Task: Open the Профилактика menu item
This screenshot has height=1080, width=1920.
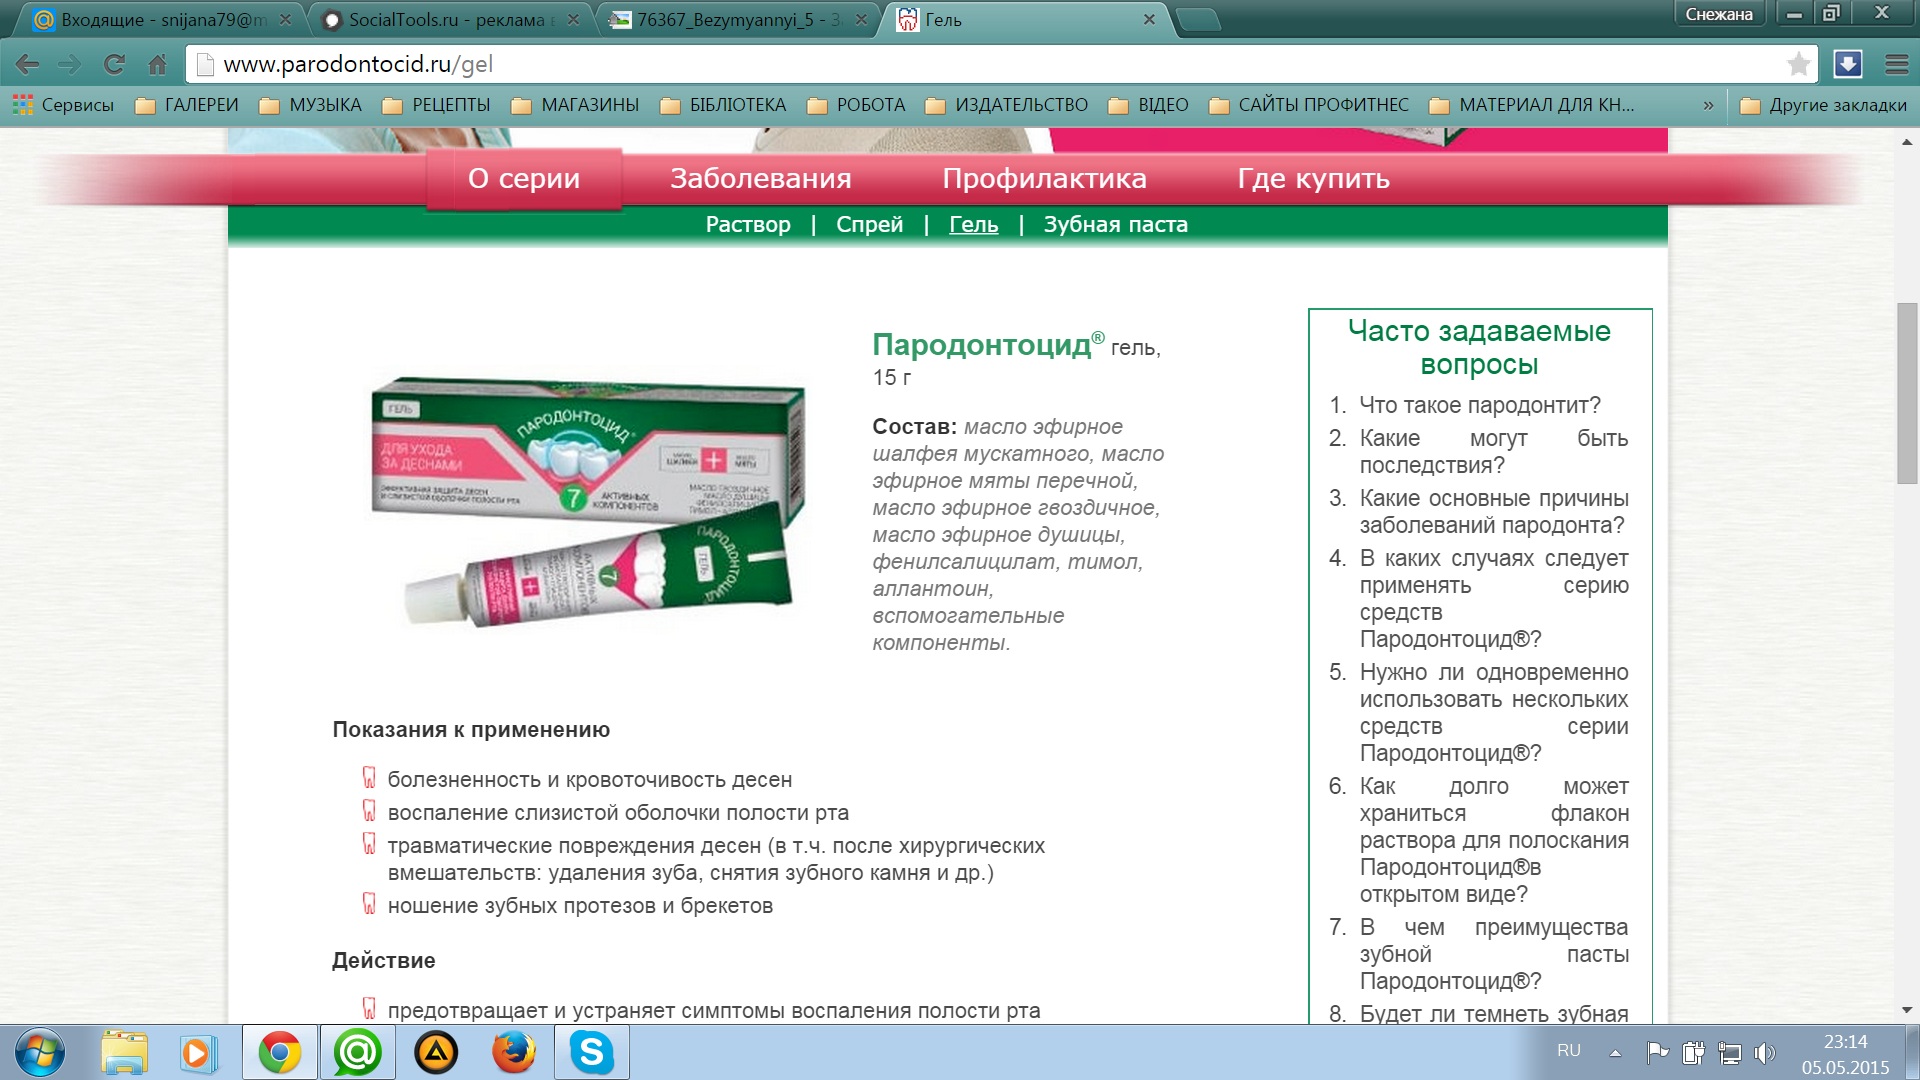Action: [x=1044, y=178]
